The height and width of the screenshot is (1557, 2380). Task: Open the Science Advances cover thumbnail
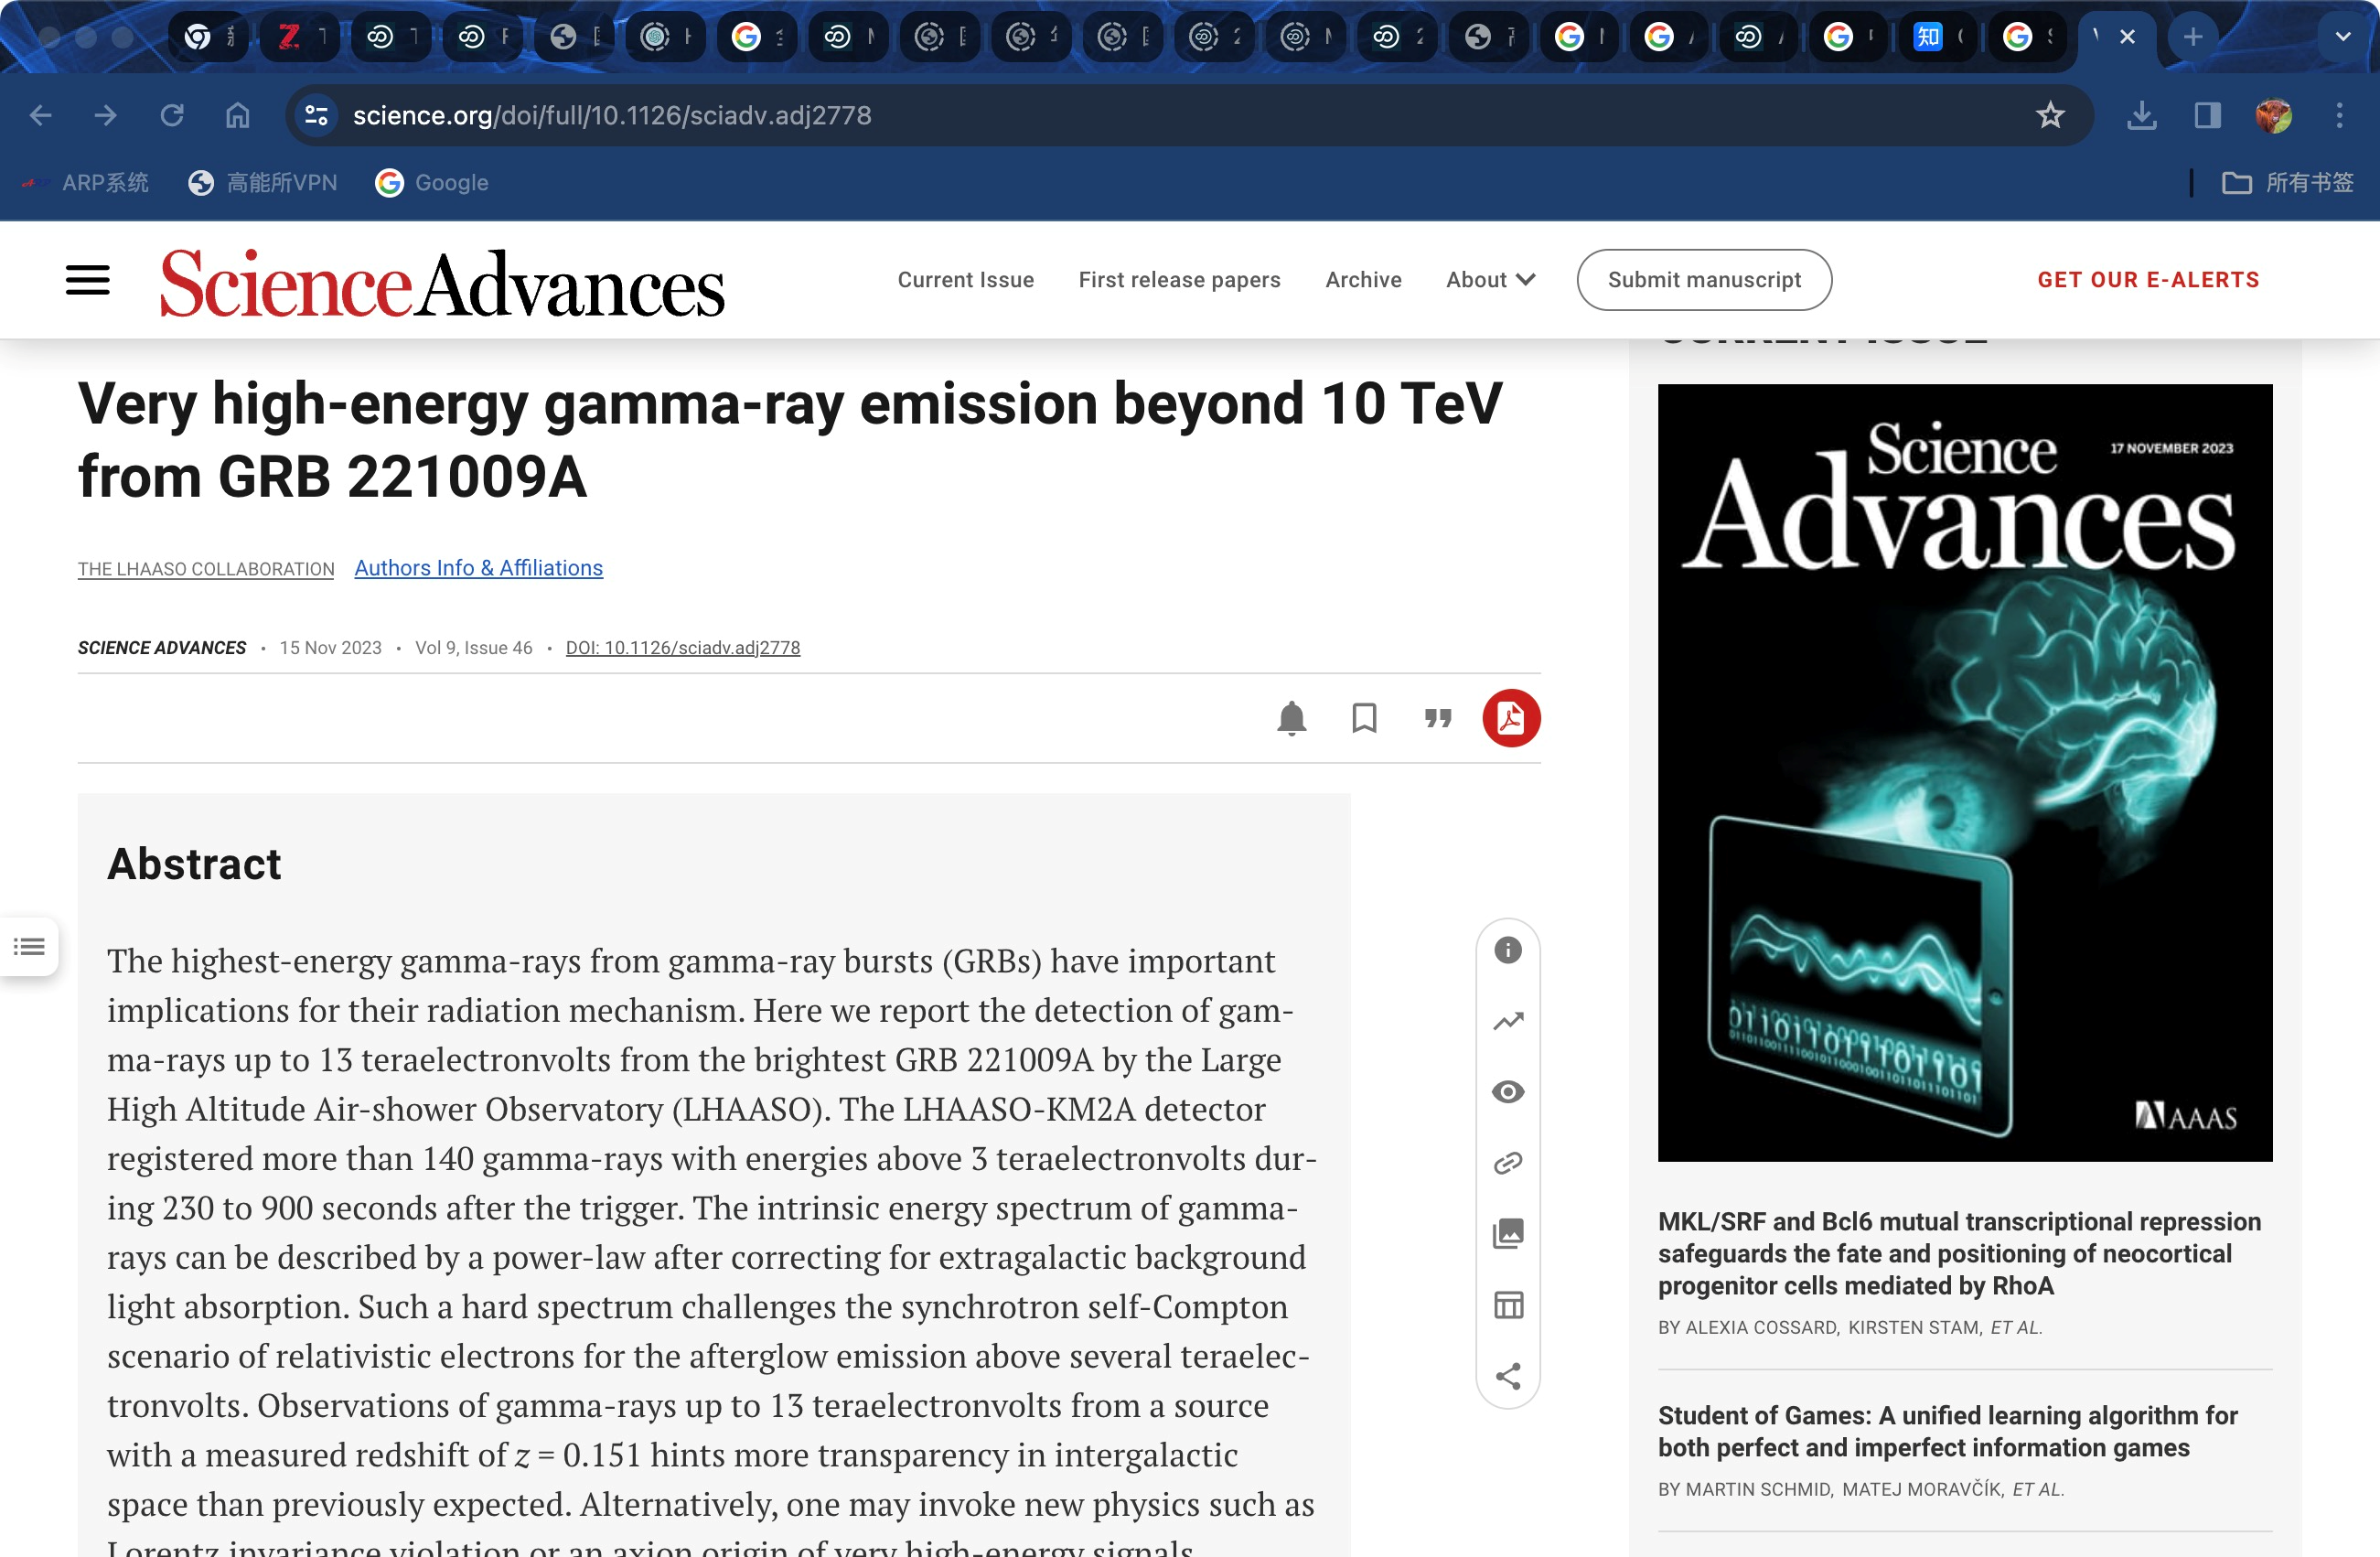point(1964,772)
